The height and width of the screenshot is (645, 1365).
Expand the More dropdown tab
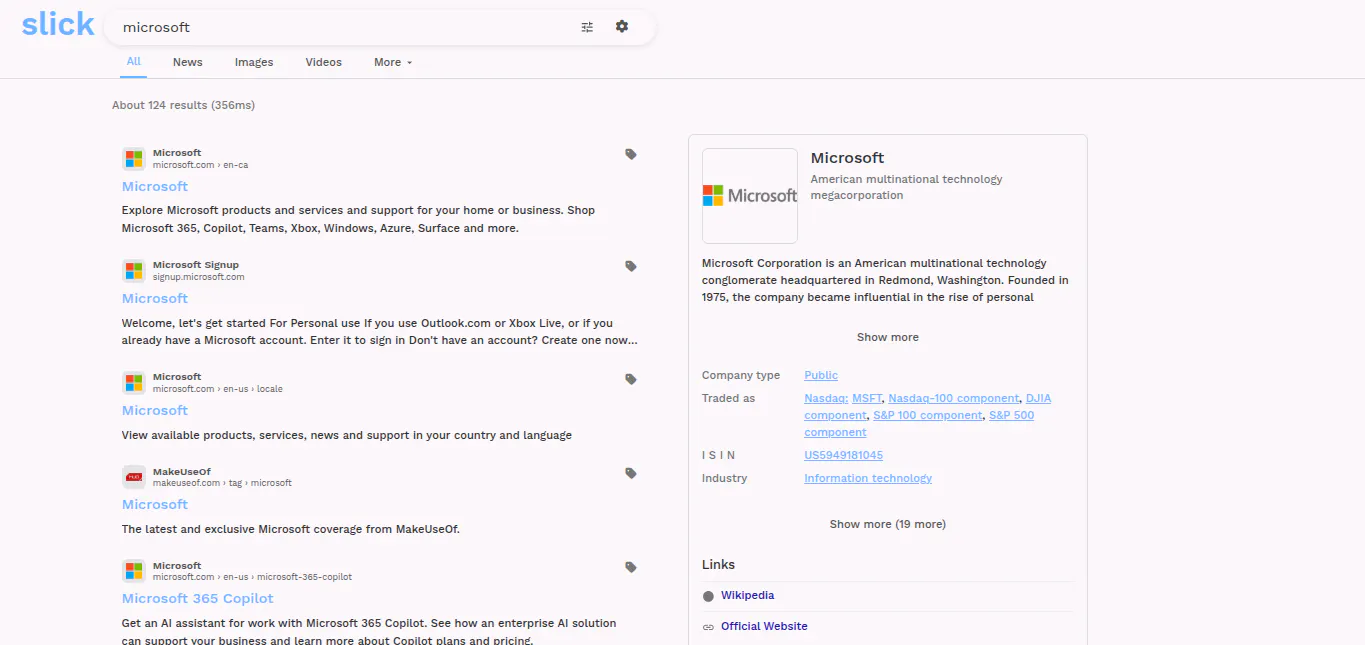pyautogui.click(x=393, y=62)
